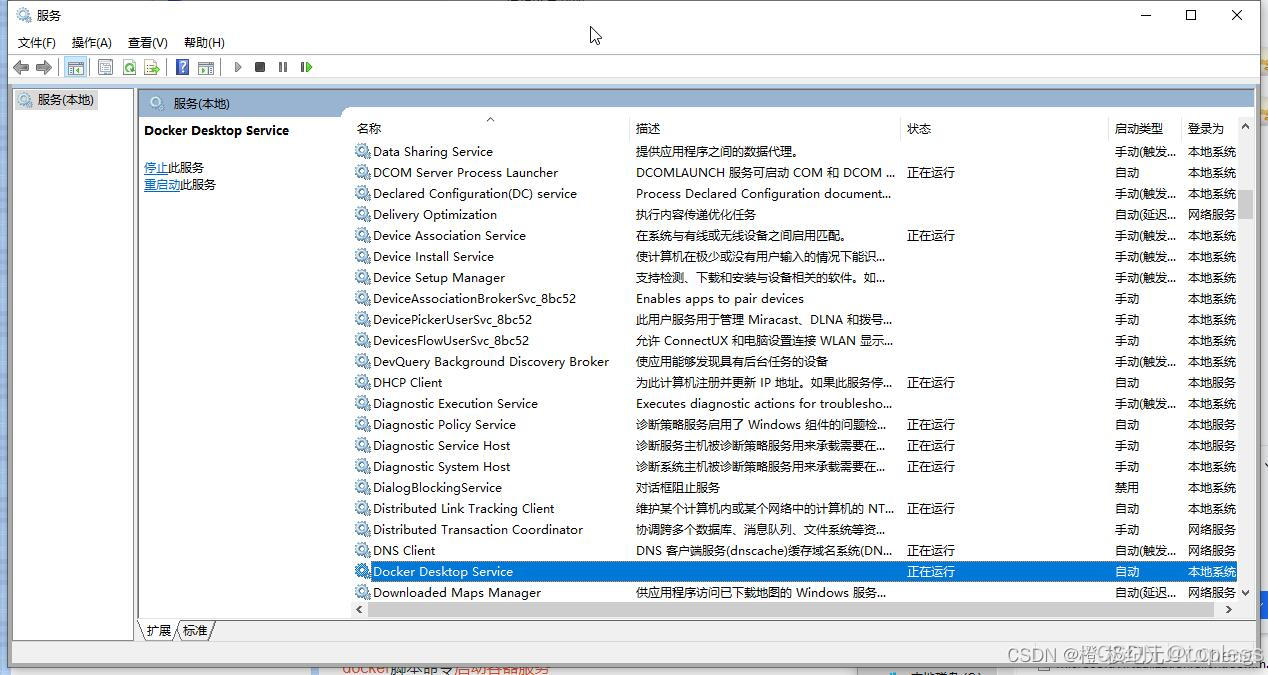The image size is (1268, 675).
Task: Click the Refresh toolbar icon
Action: 129,67
